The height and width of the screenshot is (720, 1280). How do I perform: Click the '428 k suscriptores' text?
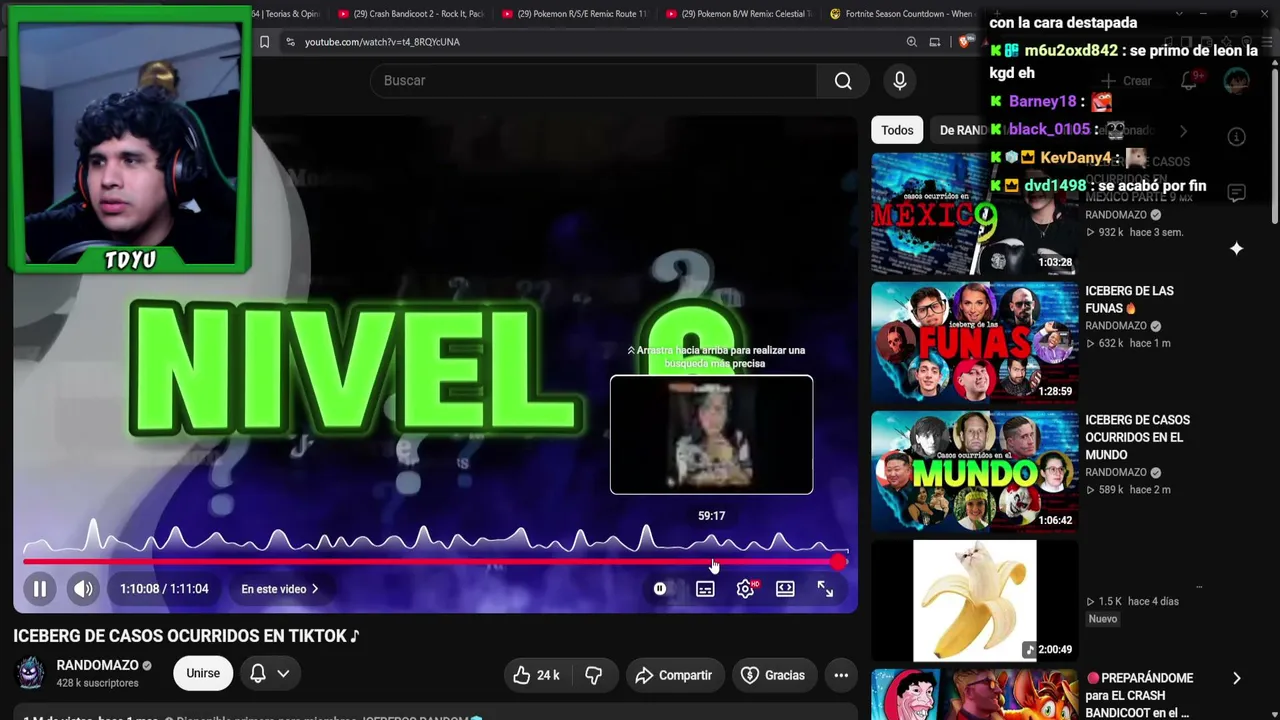tap(98, 683)
